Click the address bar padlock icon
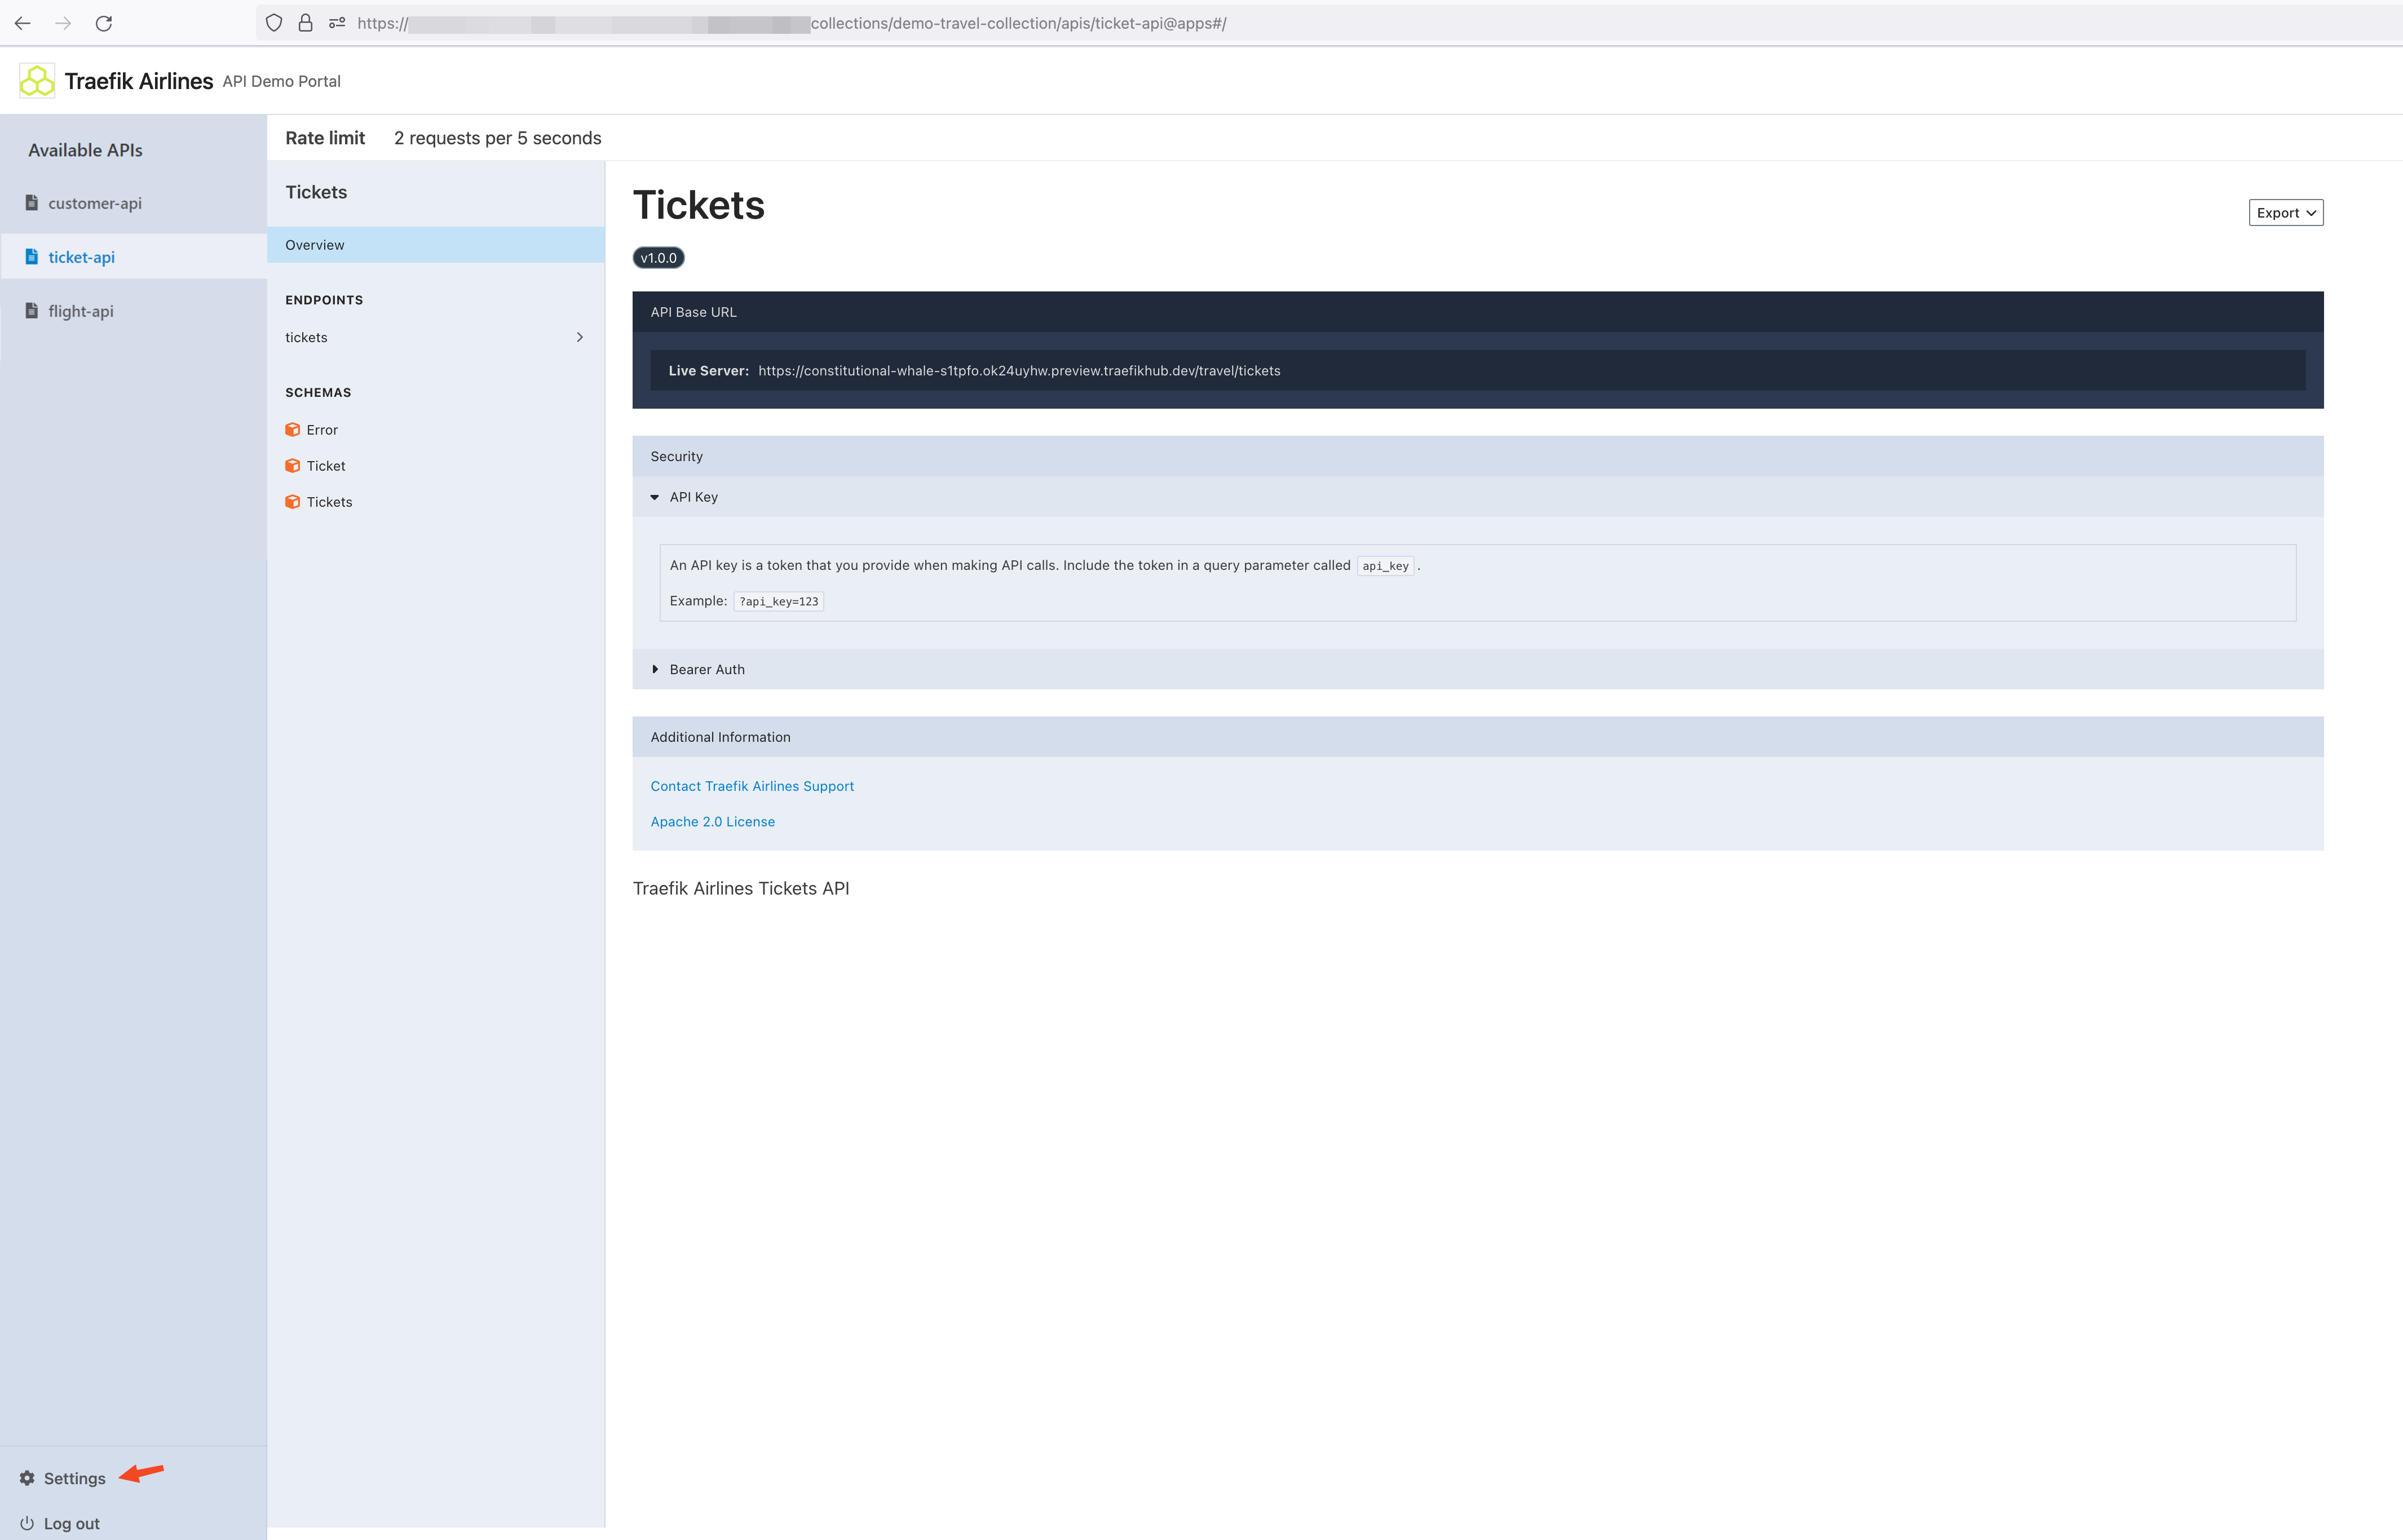This screenshot has width=2403, height=1540. tap(306, 23)
